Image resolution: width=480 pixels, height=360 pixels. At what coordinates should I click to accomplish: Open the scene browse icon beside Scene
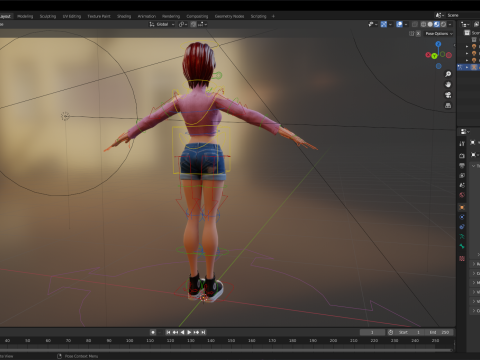[x=439, y=15]
